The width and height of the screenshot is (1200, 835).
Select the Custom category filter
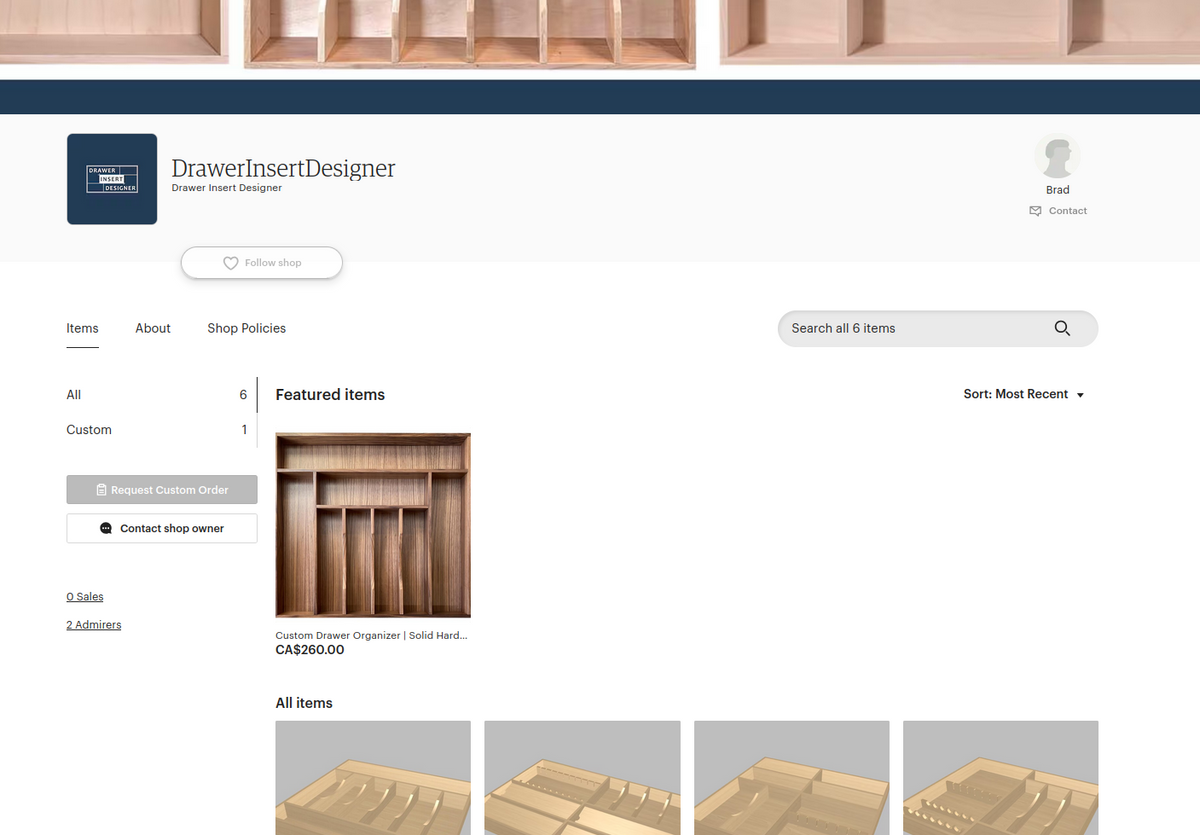coord(89,429)
